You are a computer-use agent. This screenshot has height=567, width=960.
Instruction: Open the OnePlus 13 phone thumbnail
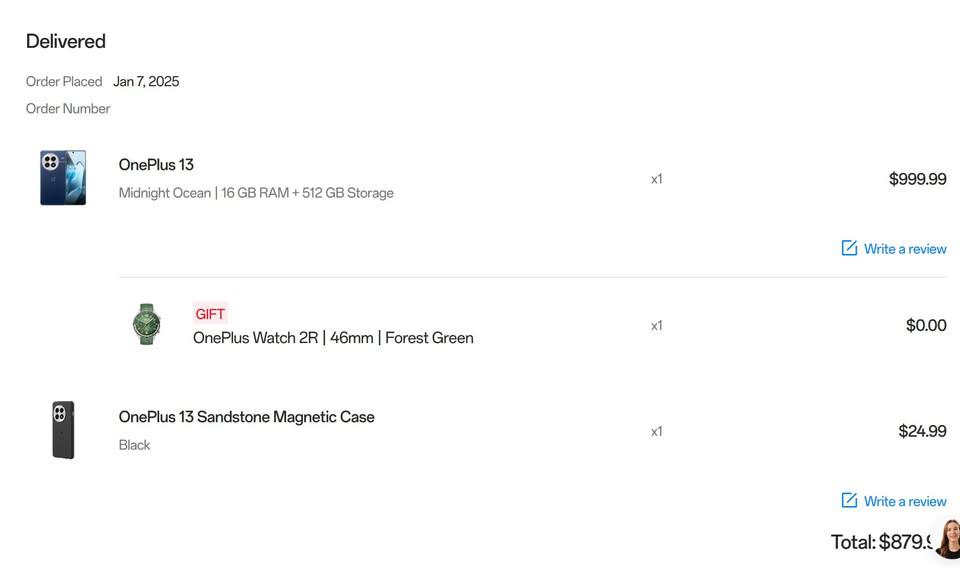(x=63, y=178)
